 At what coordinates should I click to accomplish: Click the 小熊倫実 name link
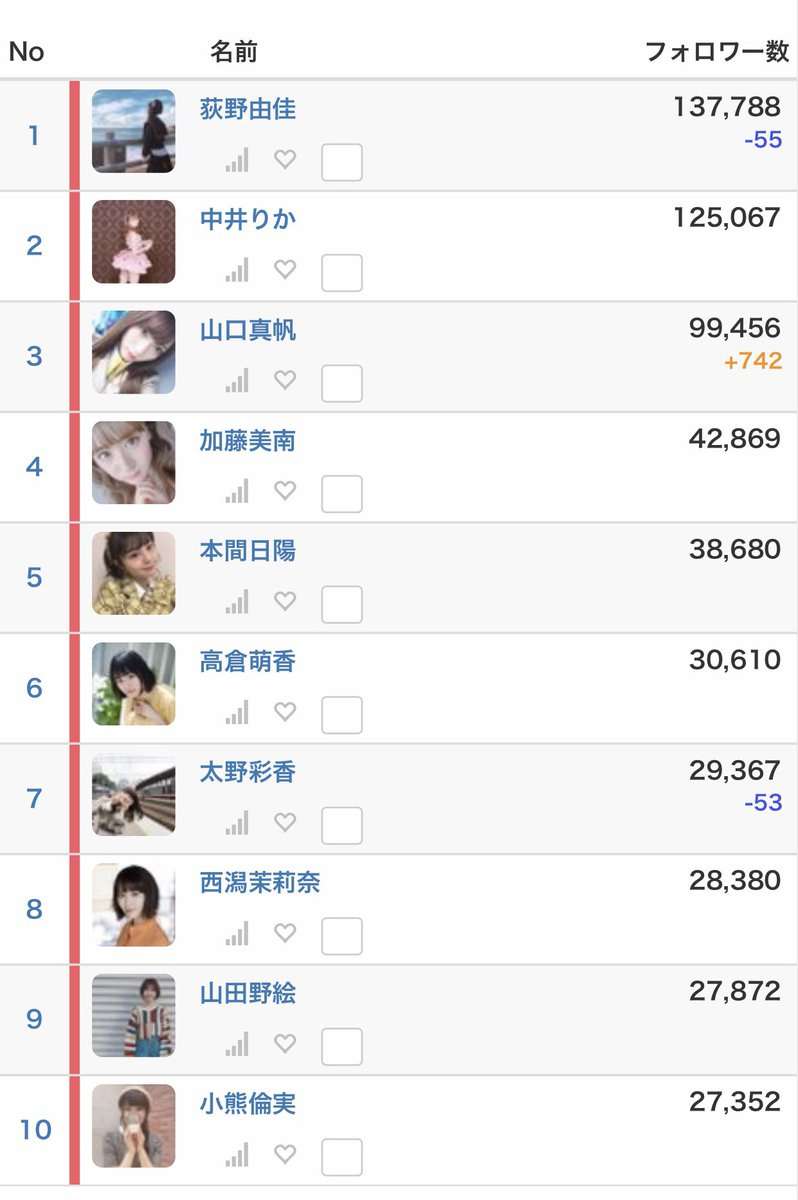pyautogui.click(x=248, y=1105)
